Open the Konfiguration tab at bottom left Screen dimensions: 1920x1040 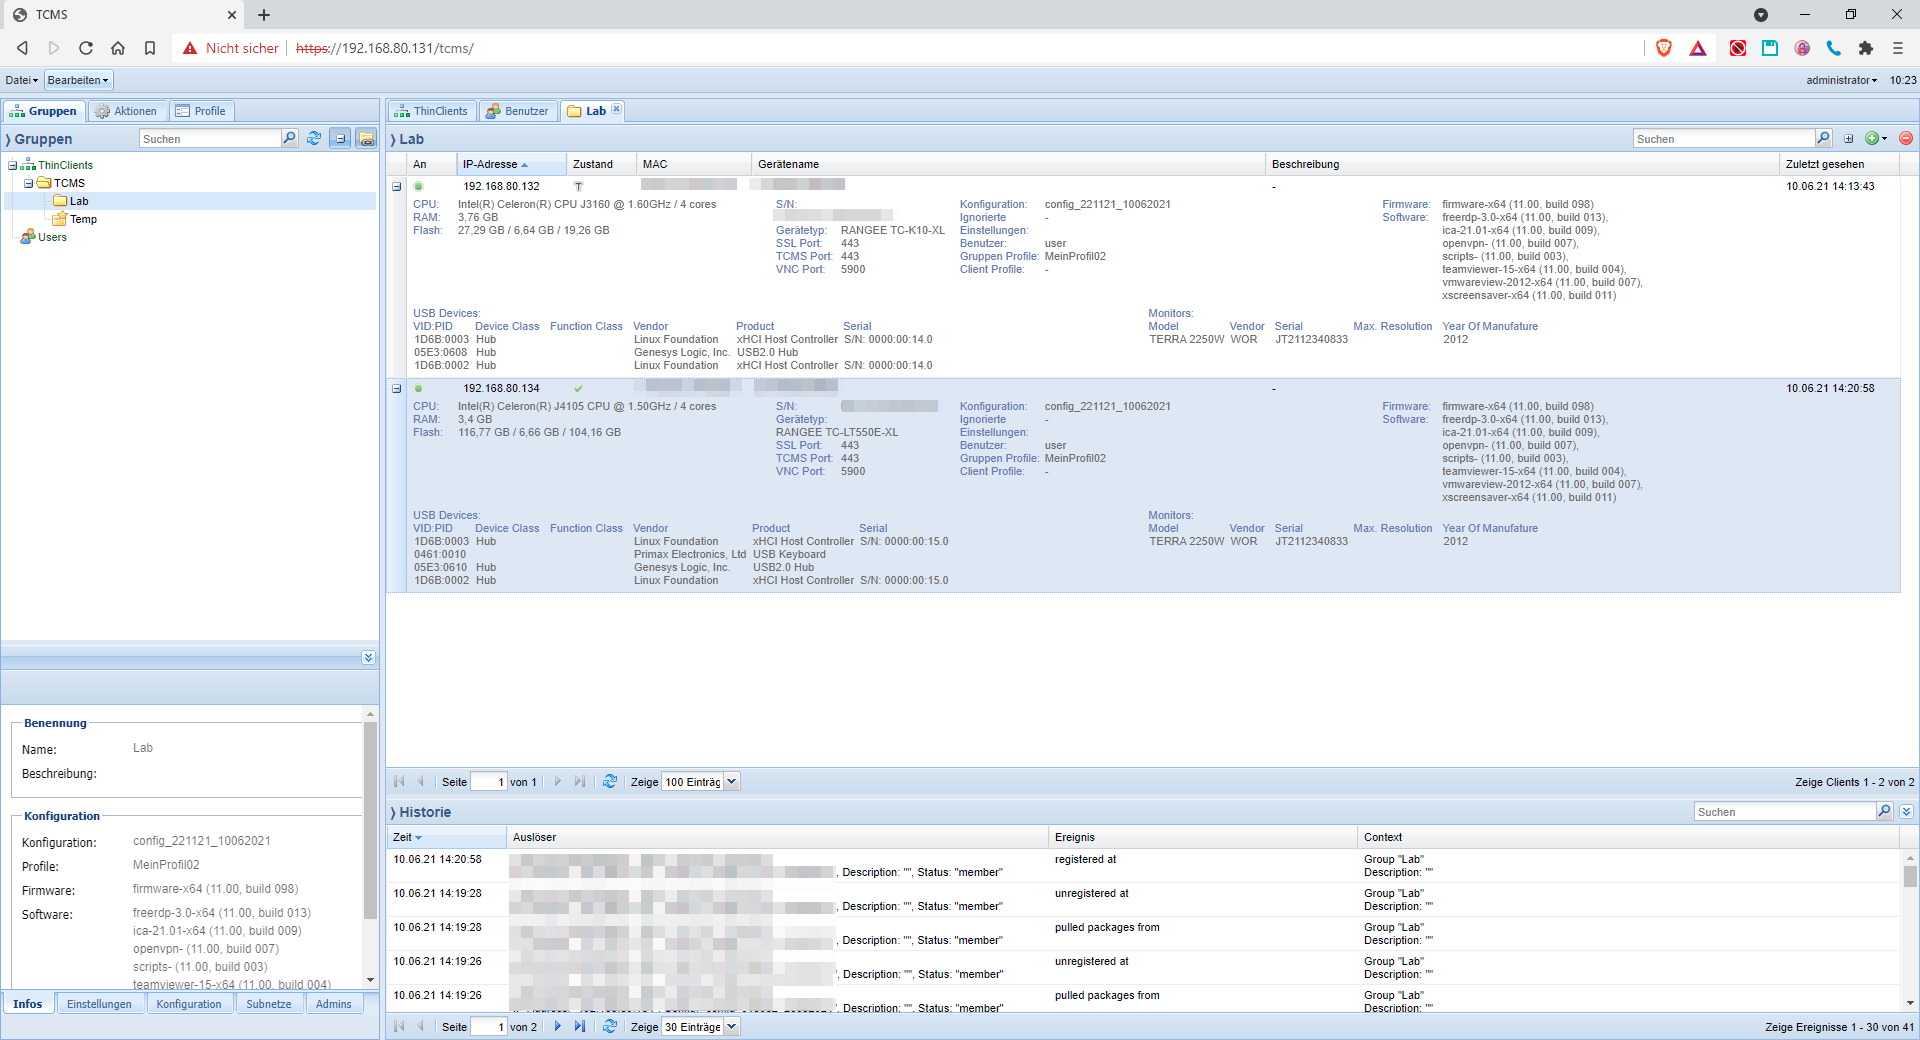(x=188, y=1004)
